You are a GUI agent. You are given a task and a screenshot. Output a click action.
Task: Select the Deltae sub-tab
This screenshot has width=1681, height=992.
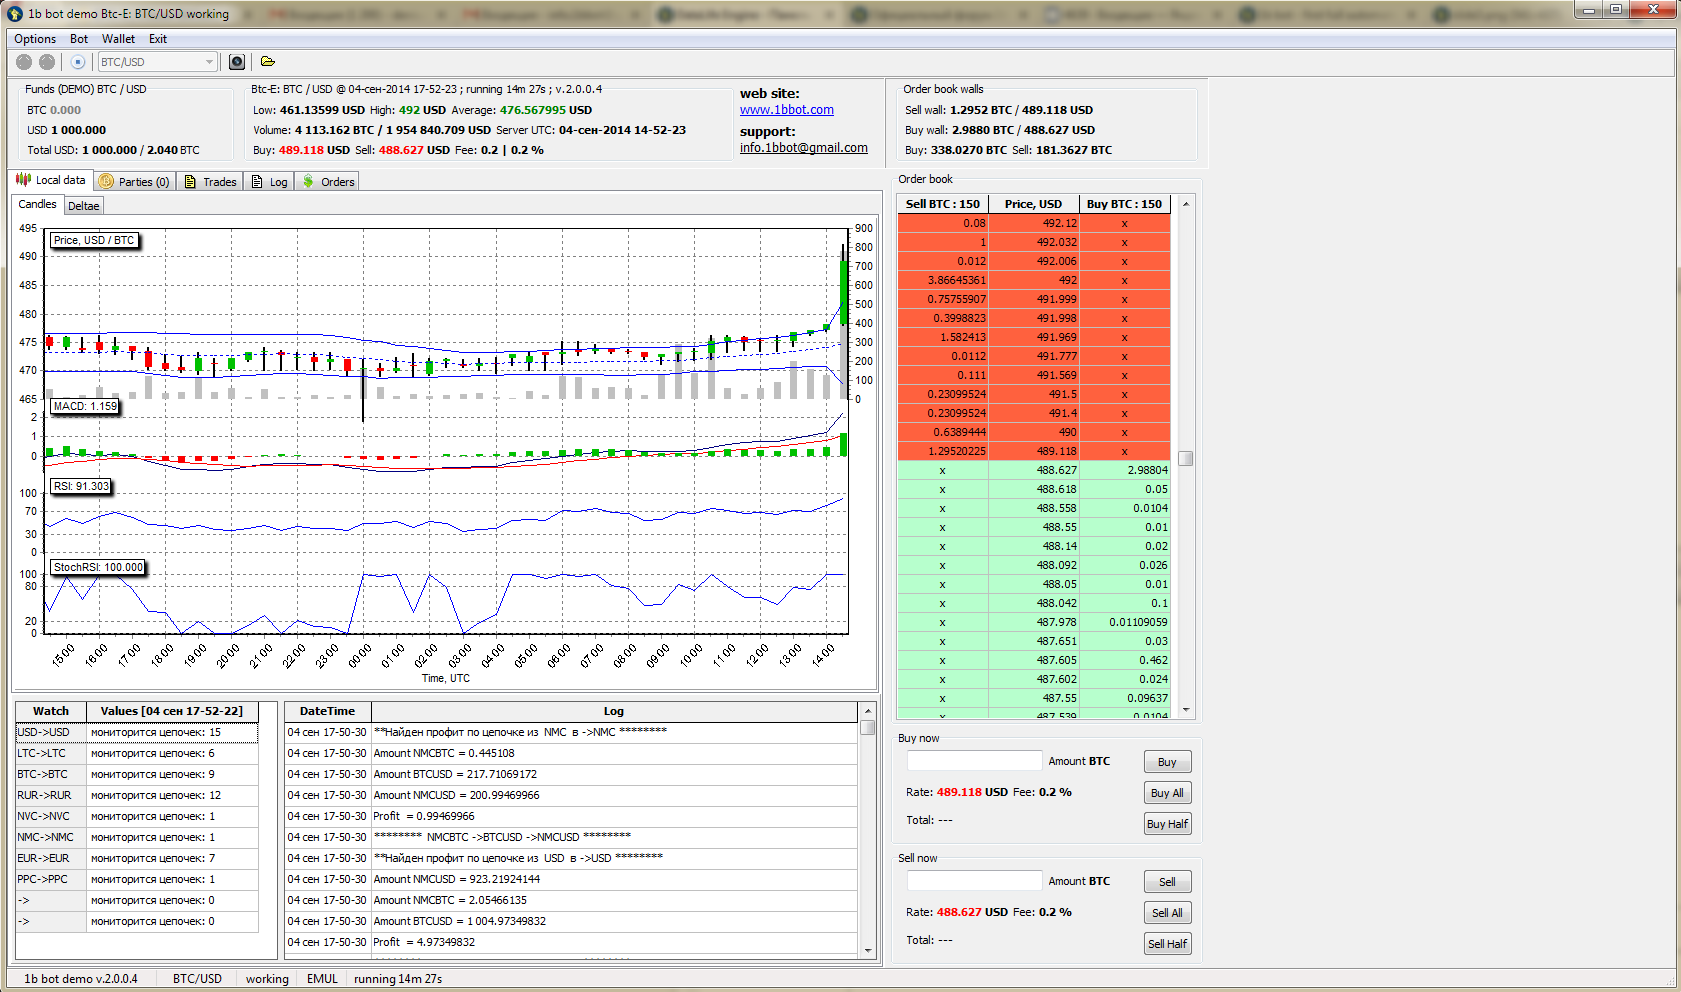84,206
